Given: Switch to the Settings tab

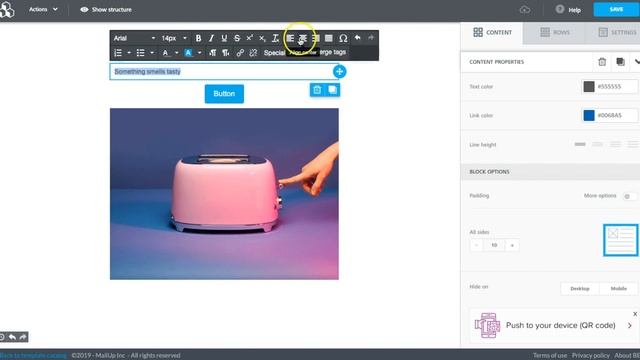Looking at the screenshot, I should point(617,32).
